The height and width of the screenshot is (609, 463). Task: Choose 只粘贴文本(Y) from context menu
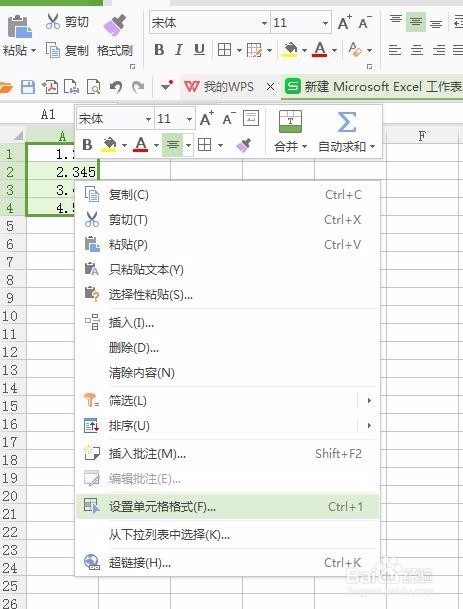pyautogui.click(x=227, y=270)
